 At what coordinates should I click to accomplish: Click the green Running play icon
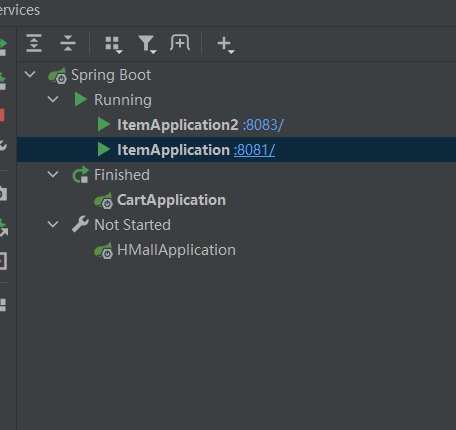pos(81,99)
